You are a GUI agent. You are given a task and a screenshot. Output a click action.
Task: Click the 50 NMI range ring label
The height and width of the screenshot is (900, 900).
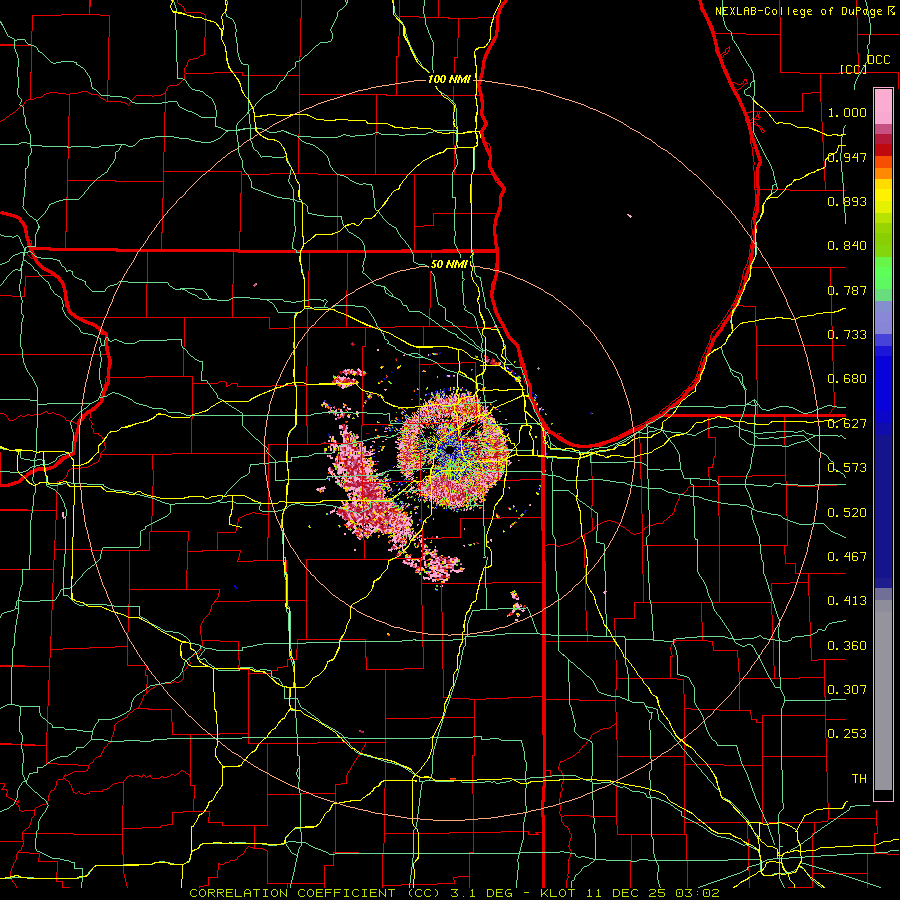[449, 264]
